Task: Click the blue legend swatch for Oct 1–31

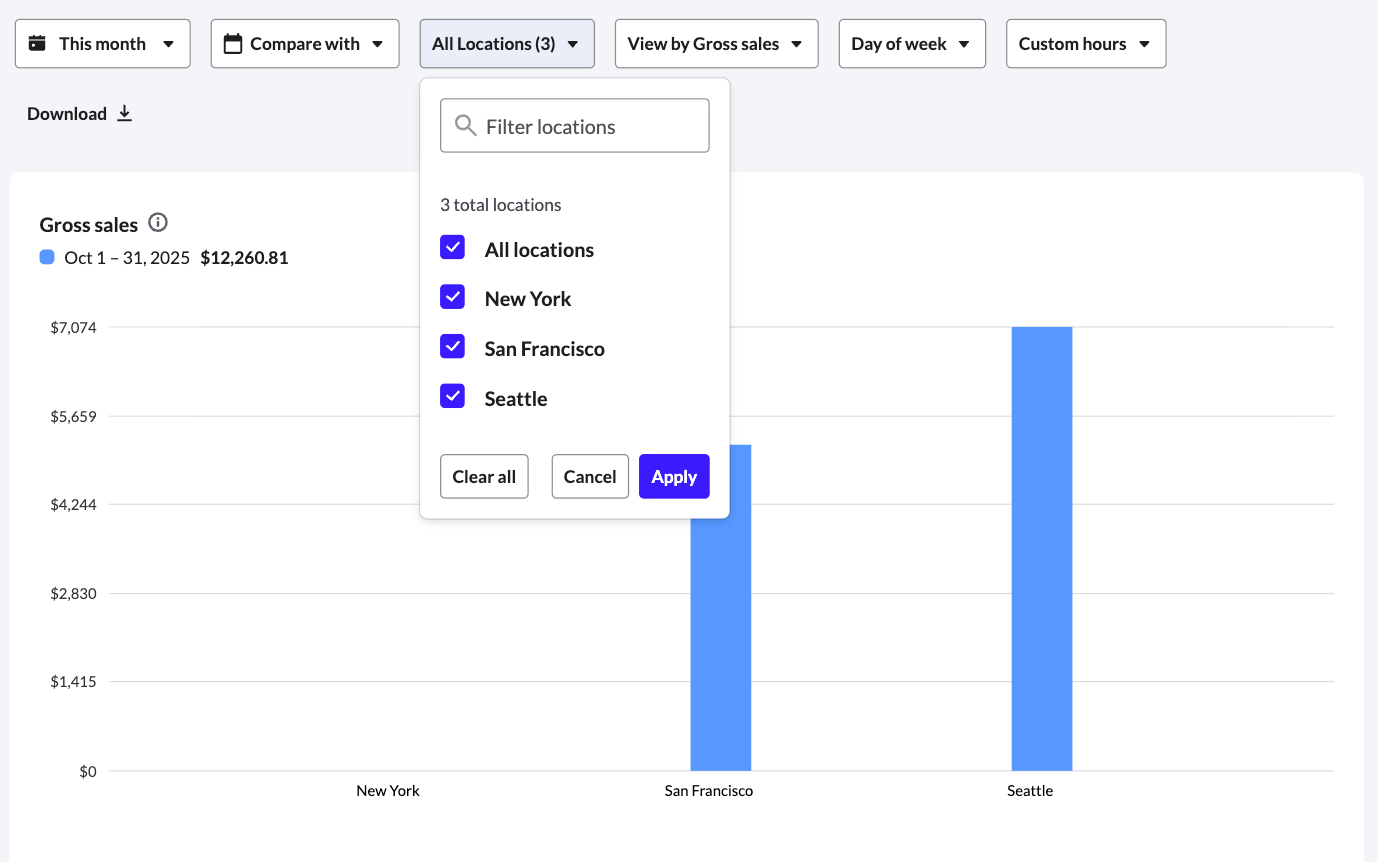Action: [x=46, y=257]
